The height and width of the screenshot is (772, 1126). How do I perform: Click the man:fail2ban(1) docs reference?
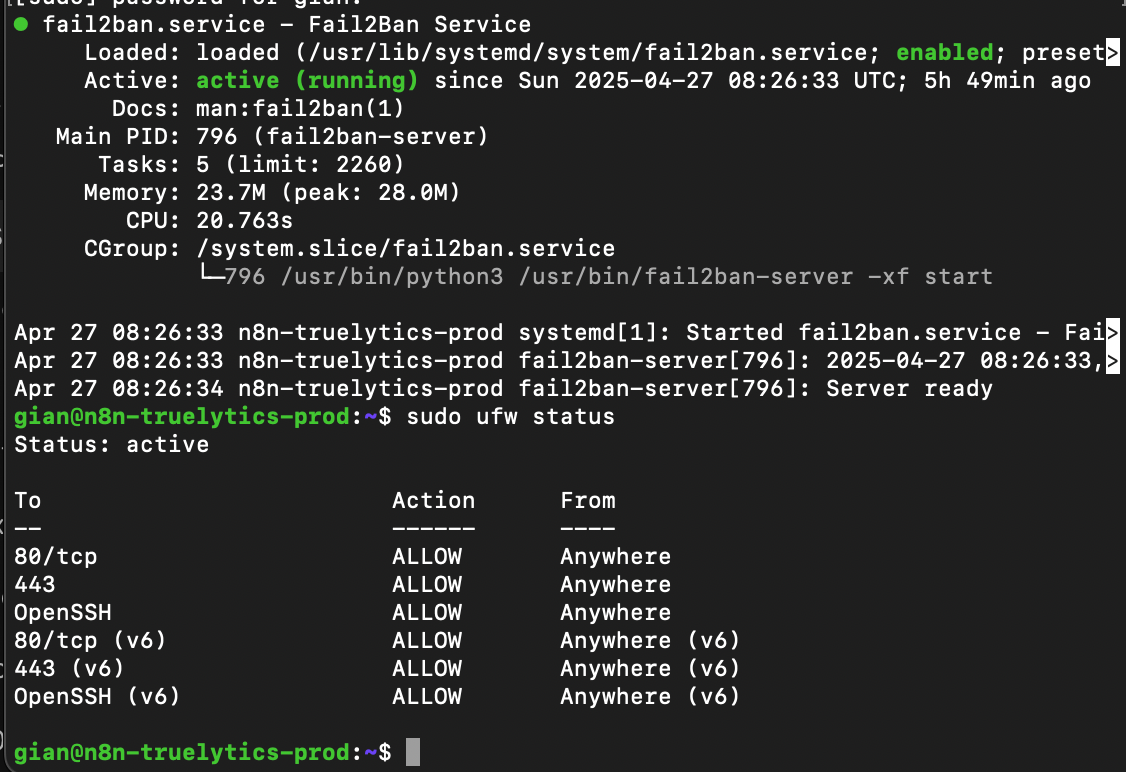pyautogui.click(x=300, y=108)
